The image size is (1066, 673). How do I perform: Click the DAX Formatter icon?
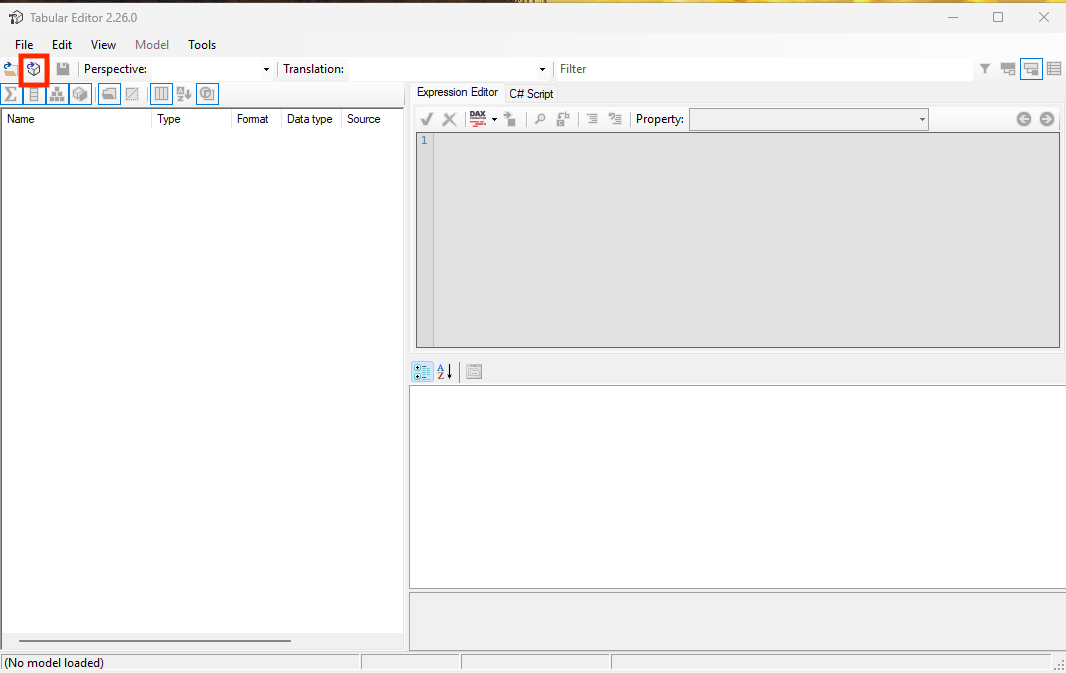click(478, 119)
